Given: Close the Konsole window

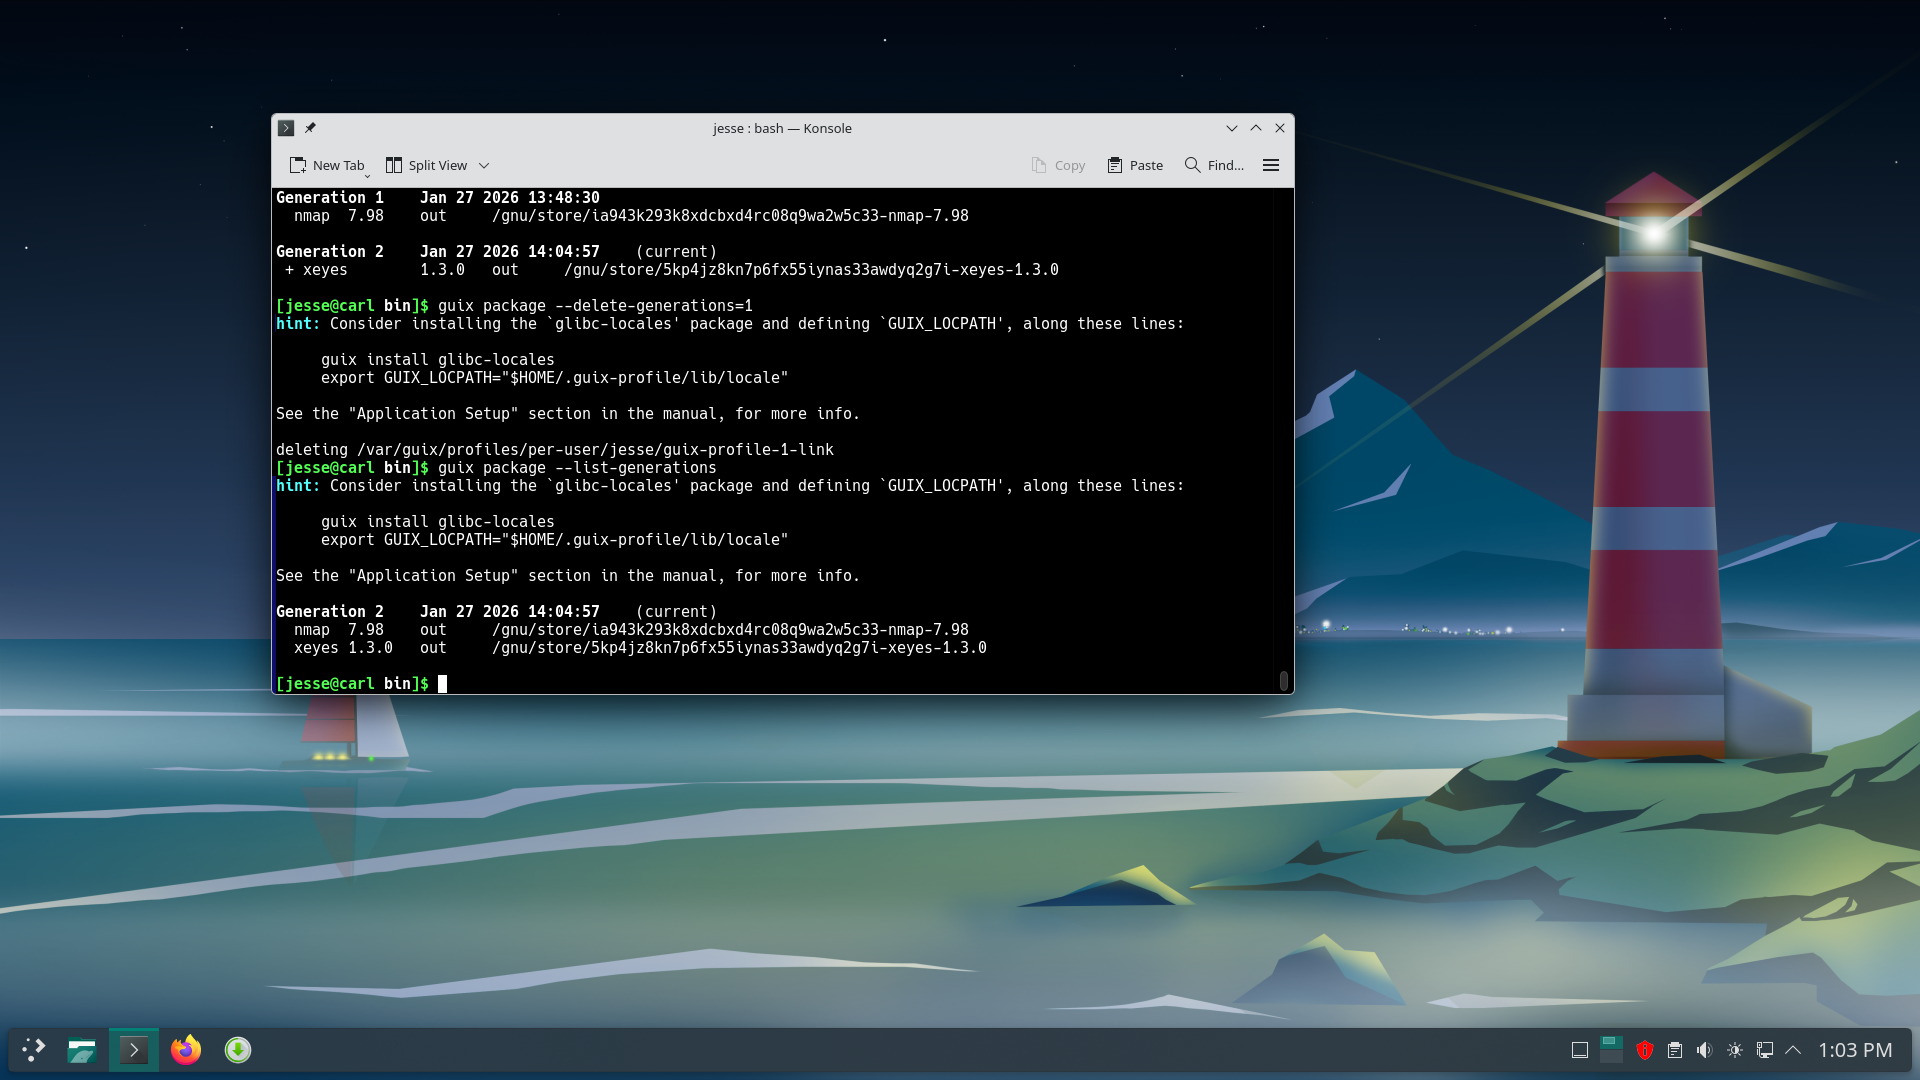Looking at the screenshot, I should 1280,128.
